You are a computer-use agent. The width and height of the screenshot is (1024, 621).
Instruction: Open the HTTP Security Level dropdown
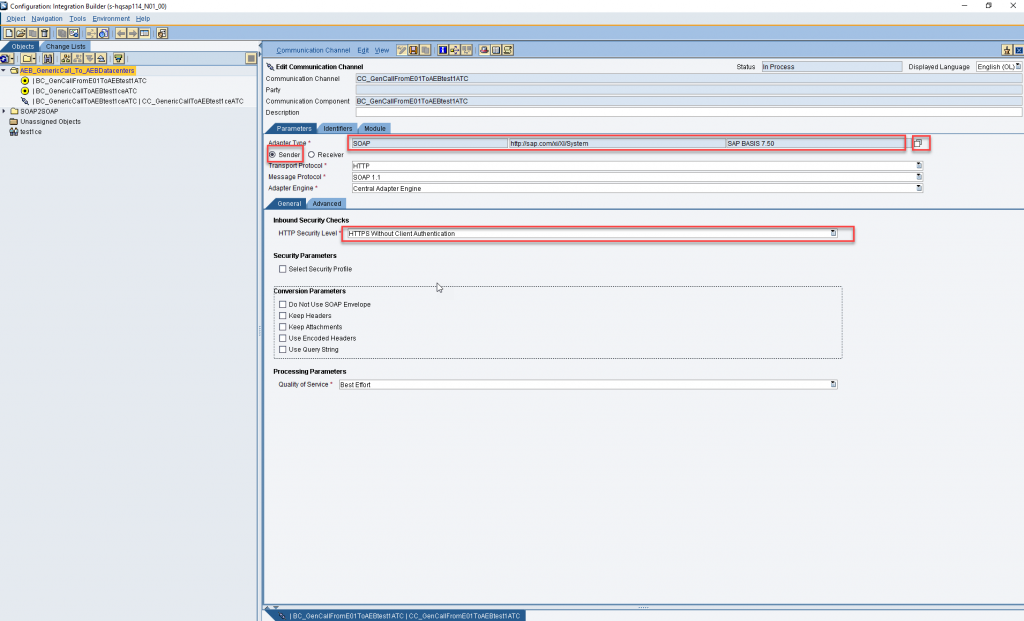tap(833, 233)
